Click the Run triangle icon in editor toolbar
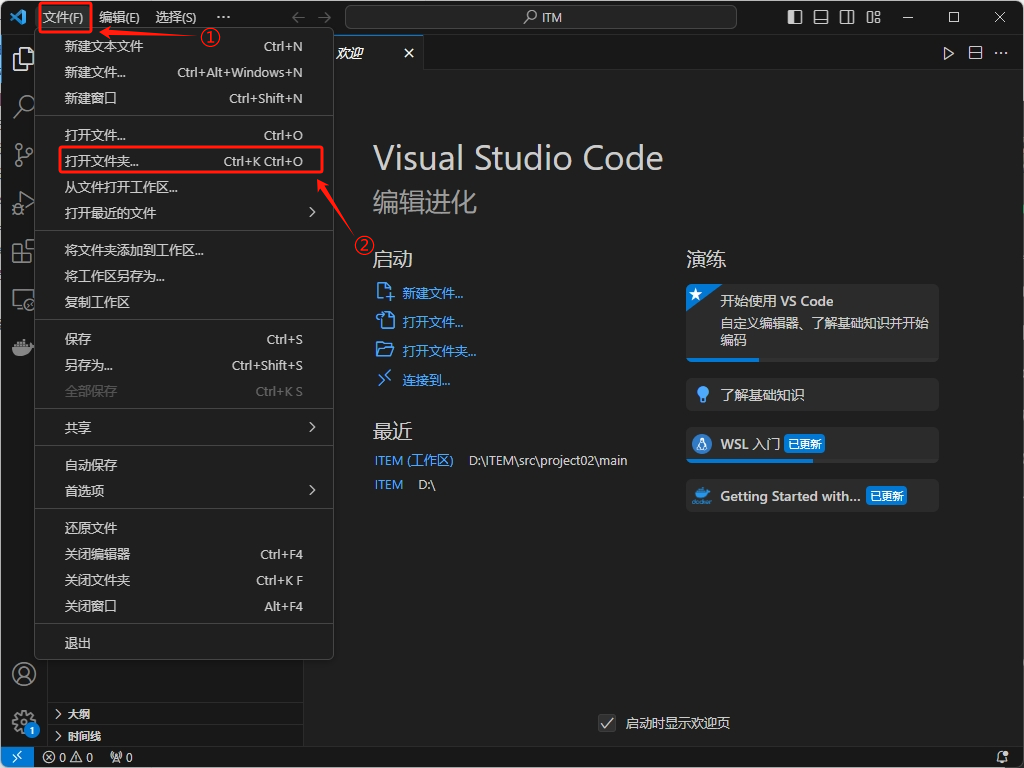The height and width of the screenshot is (768, 1024). pos(948,53)
